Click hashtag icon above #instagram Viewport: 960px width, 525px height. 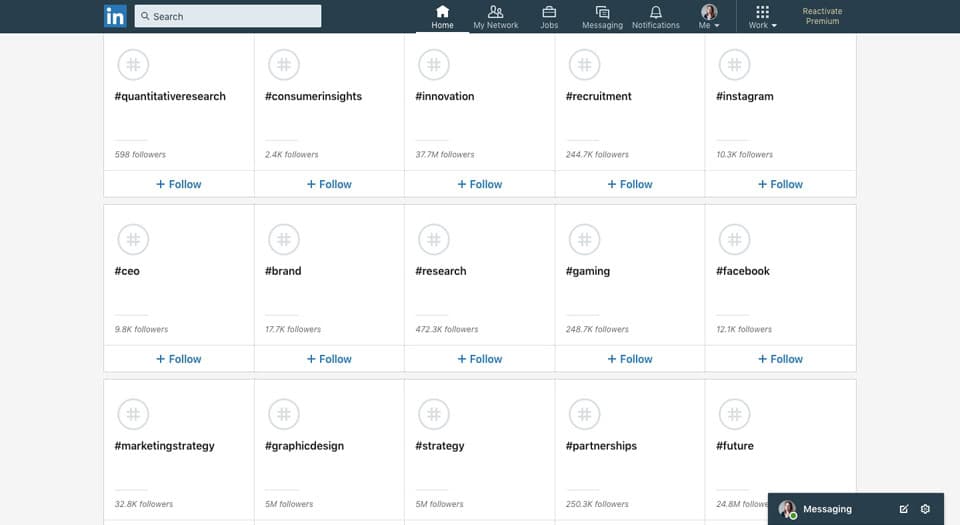(734, 64)
